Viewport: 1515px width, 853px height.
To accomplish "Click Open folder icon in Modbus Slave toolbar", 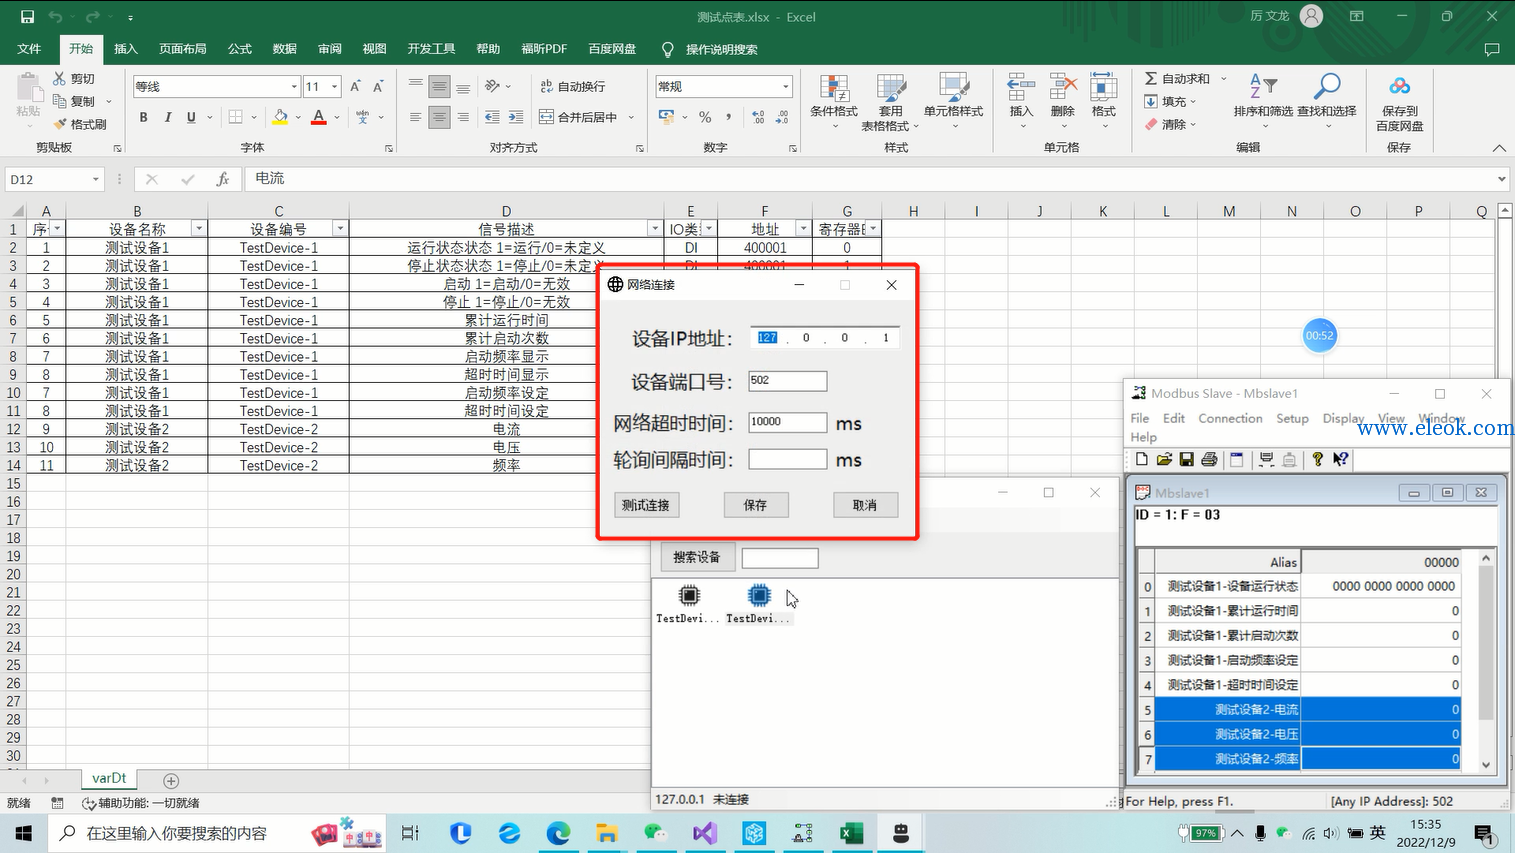I will (1164, 459).
